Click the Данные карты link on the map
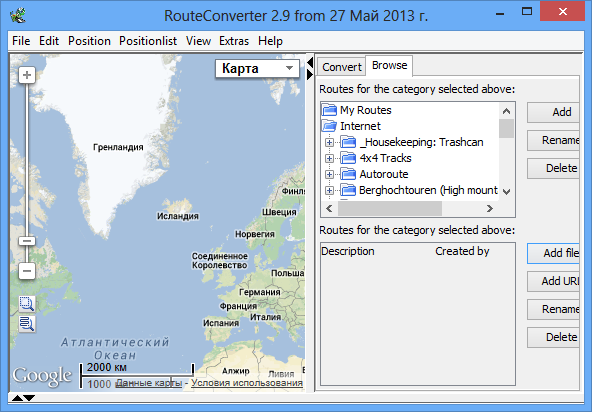 pyautogui.click(x=149, y=383)
